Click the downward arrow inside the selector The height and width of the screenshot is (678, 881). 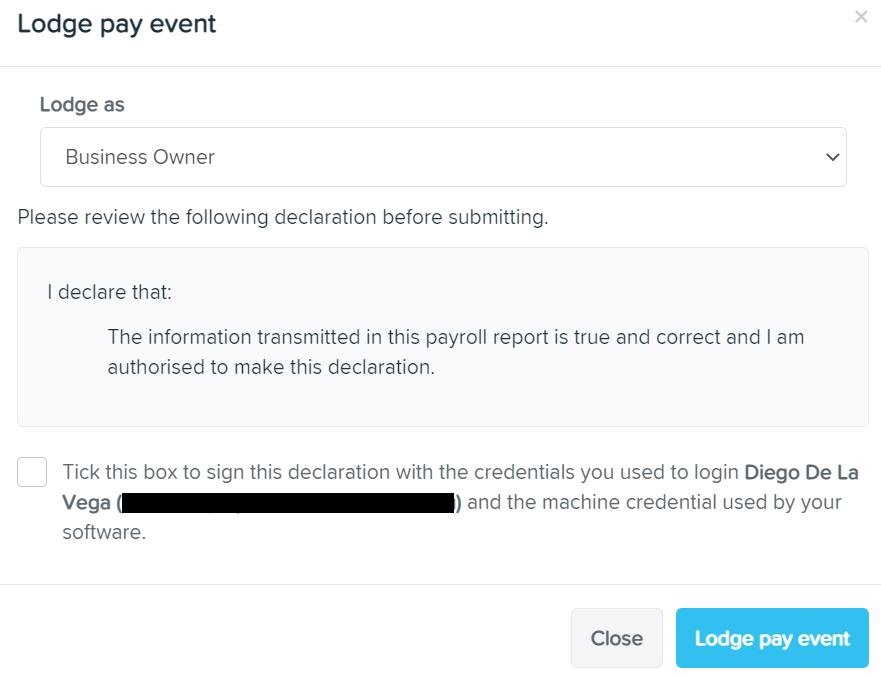[831, 156]
